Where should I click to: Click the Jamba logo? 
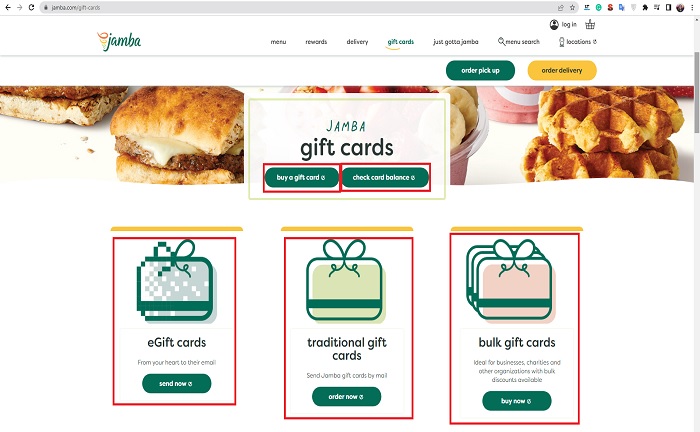point(119,41)
